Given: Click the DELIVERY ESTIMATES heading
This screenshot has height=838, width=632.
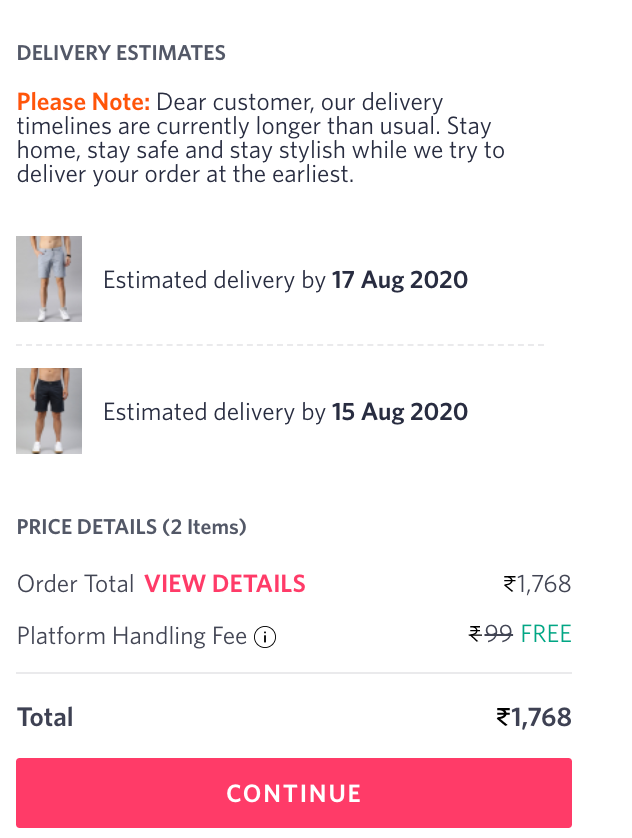Looking at the screenshot, I should click(121, 53).
